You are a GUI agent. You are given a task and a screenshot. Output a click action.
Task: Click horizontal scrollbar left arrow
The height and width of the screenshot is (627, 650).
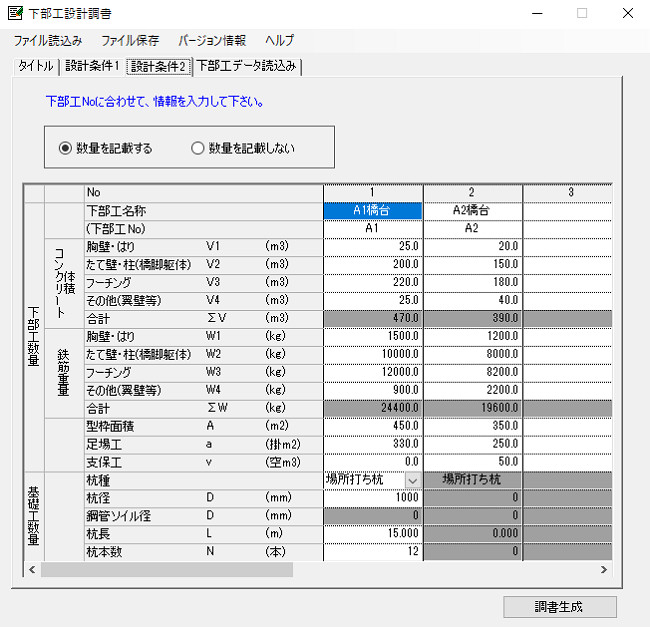(x=32, y=570)
